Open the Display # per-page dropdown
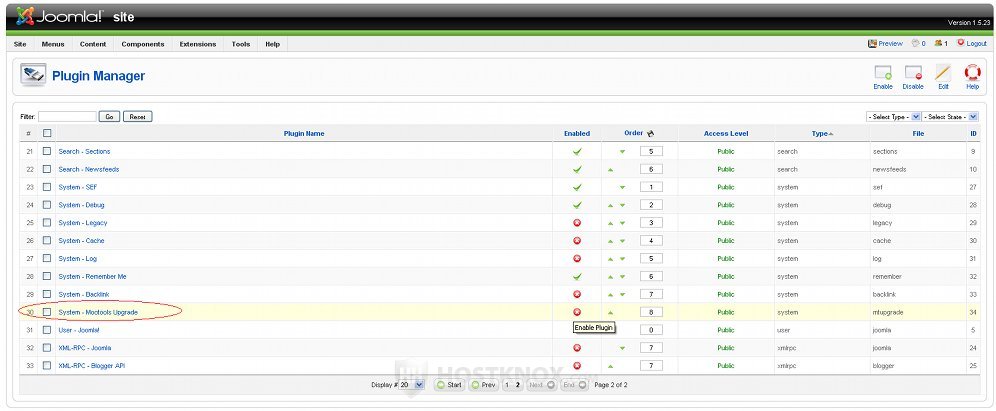 click(x=411, y=384)
